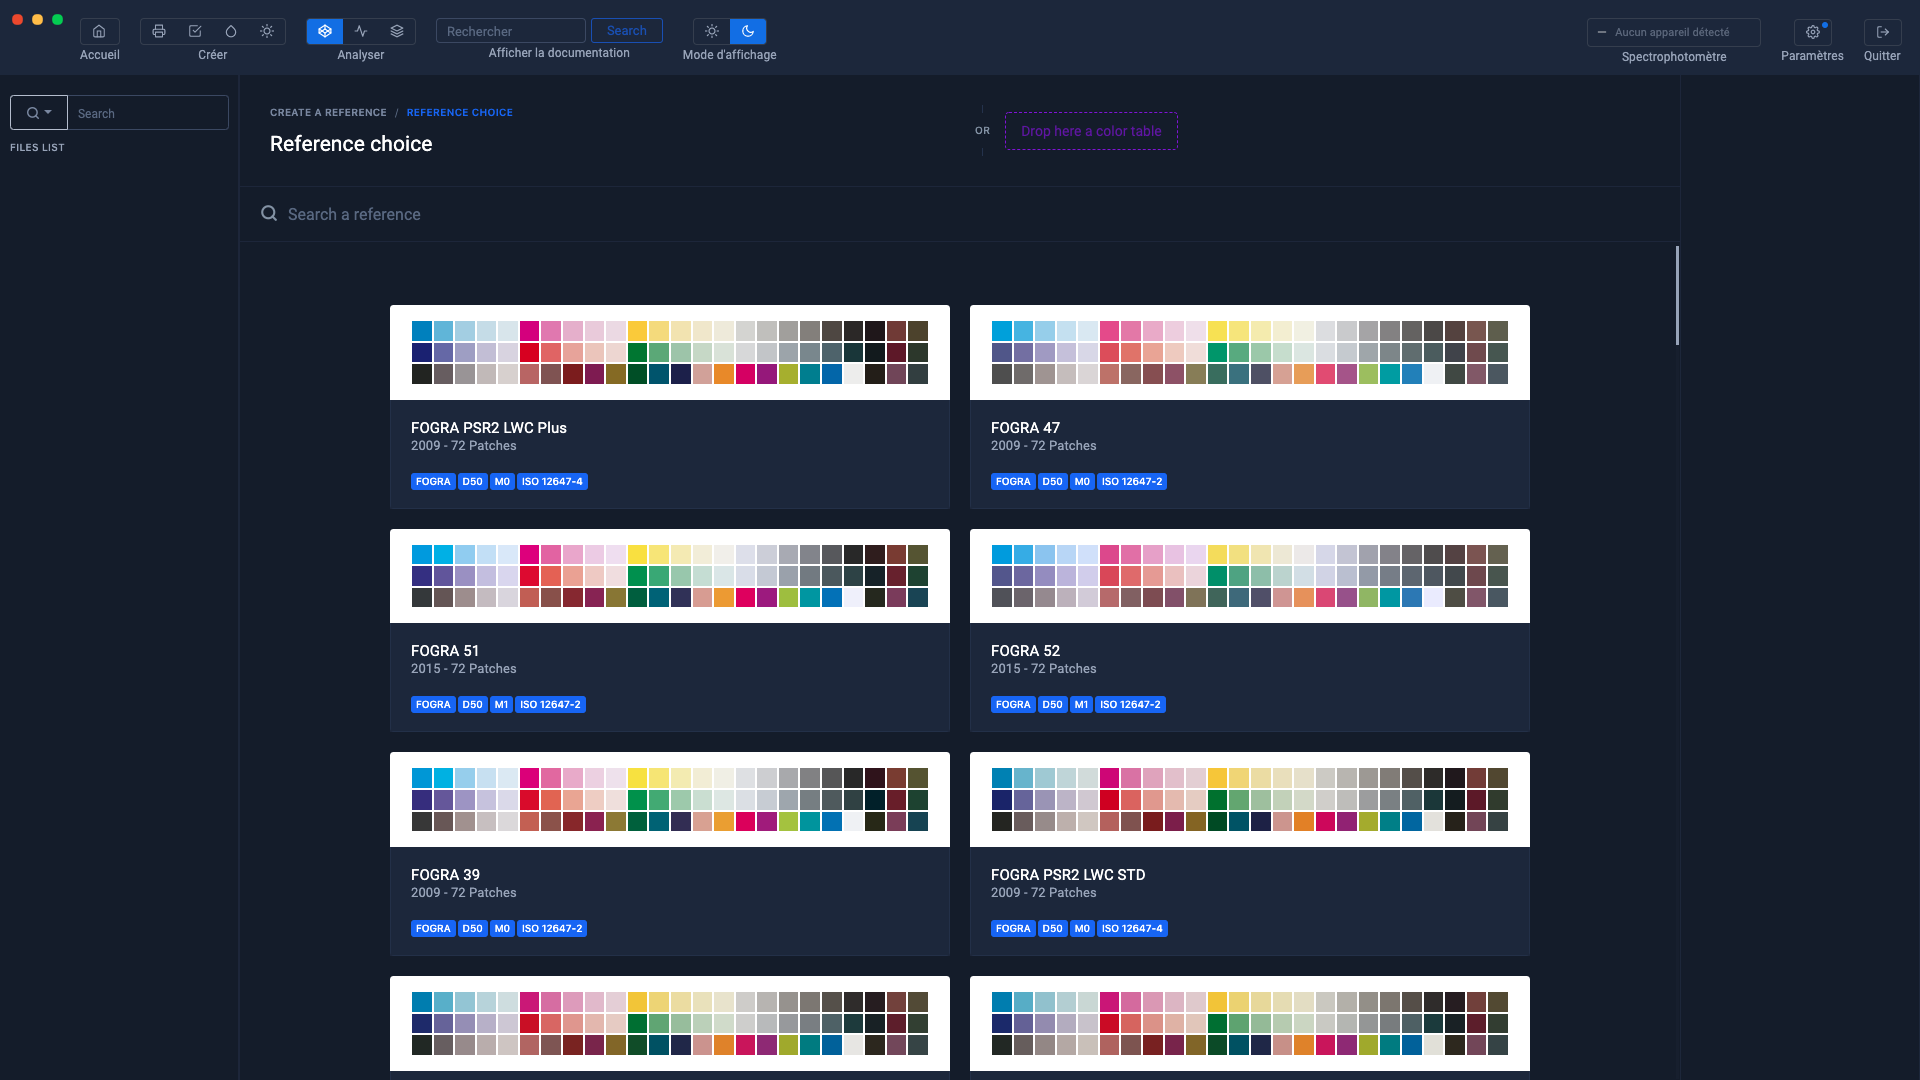Open Paramètres gear icon

tap(1812, 32)
